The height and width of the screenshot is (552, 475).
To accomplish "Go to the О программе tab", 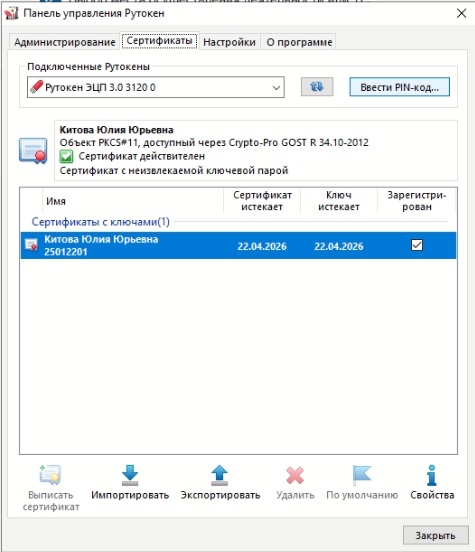I will (x=299, y=42).
